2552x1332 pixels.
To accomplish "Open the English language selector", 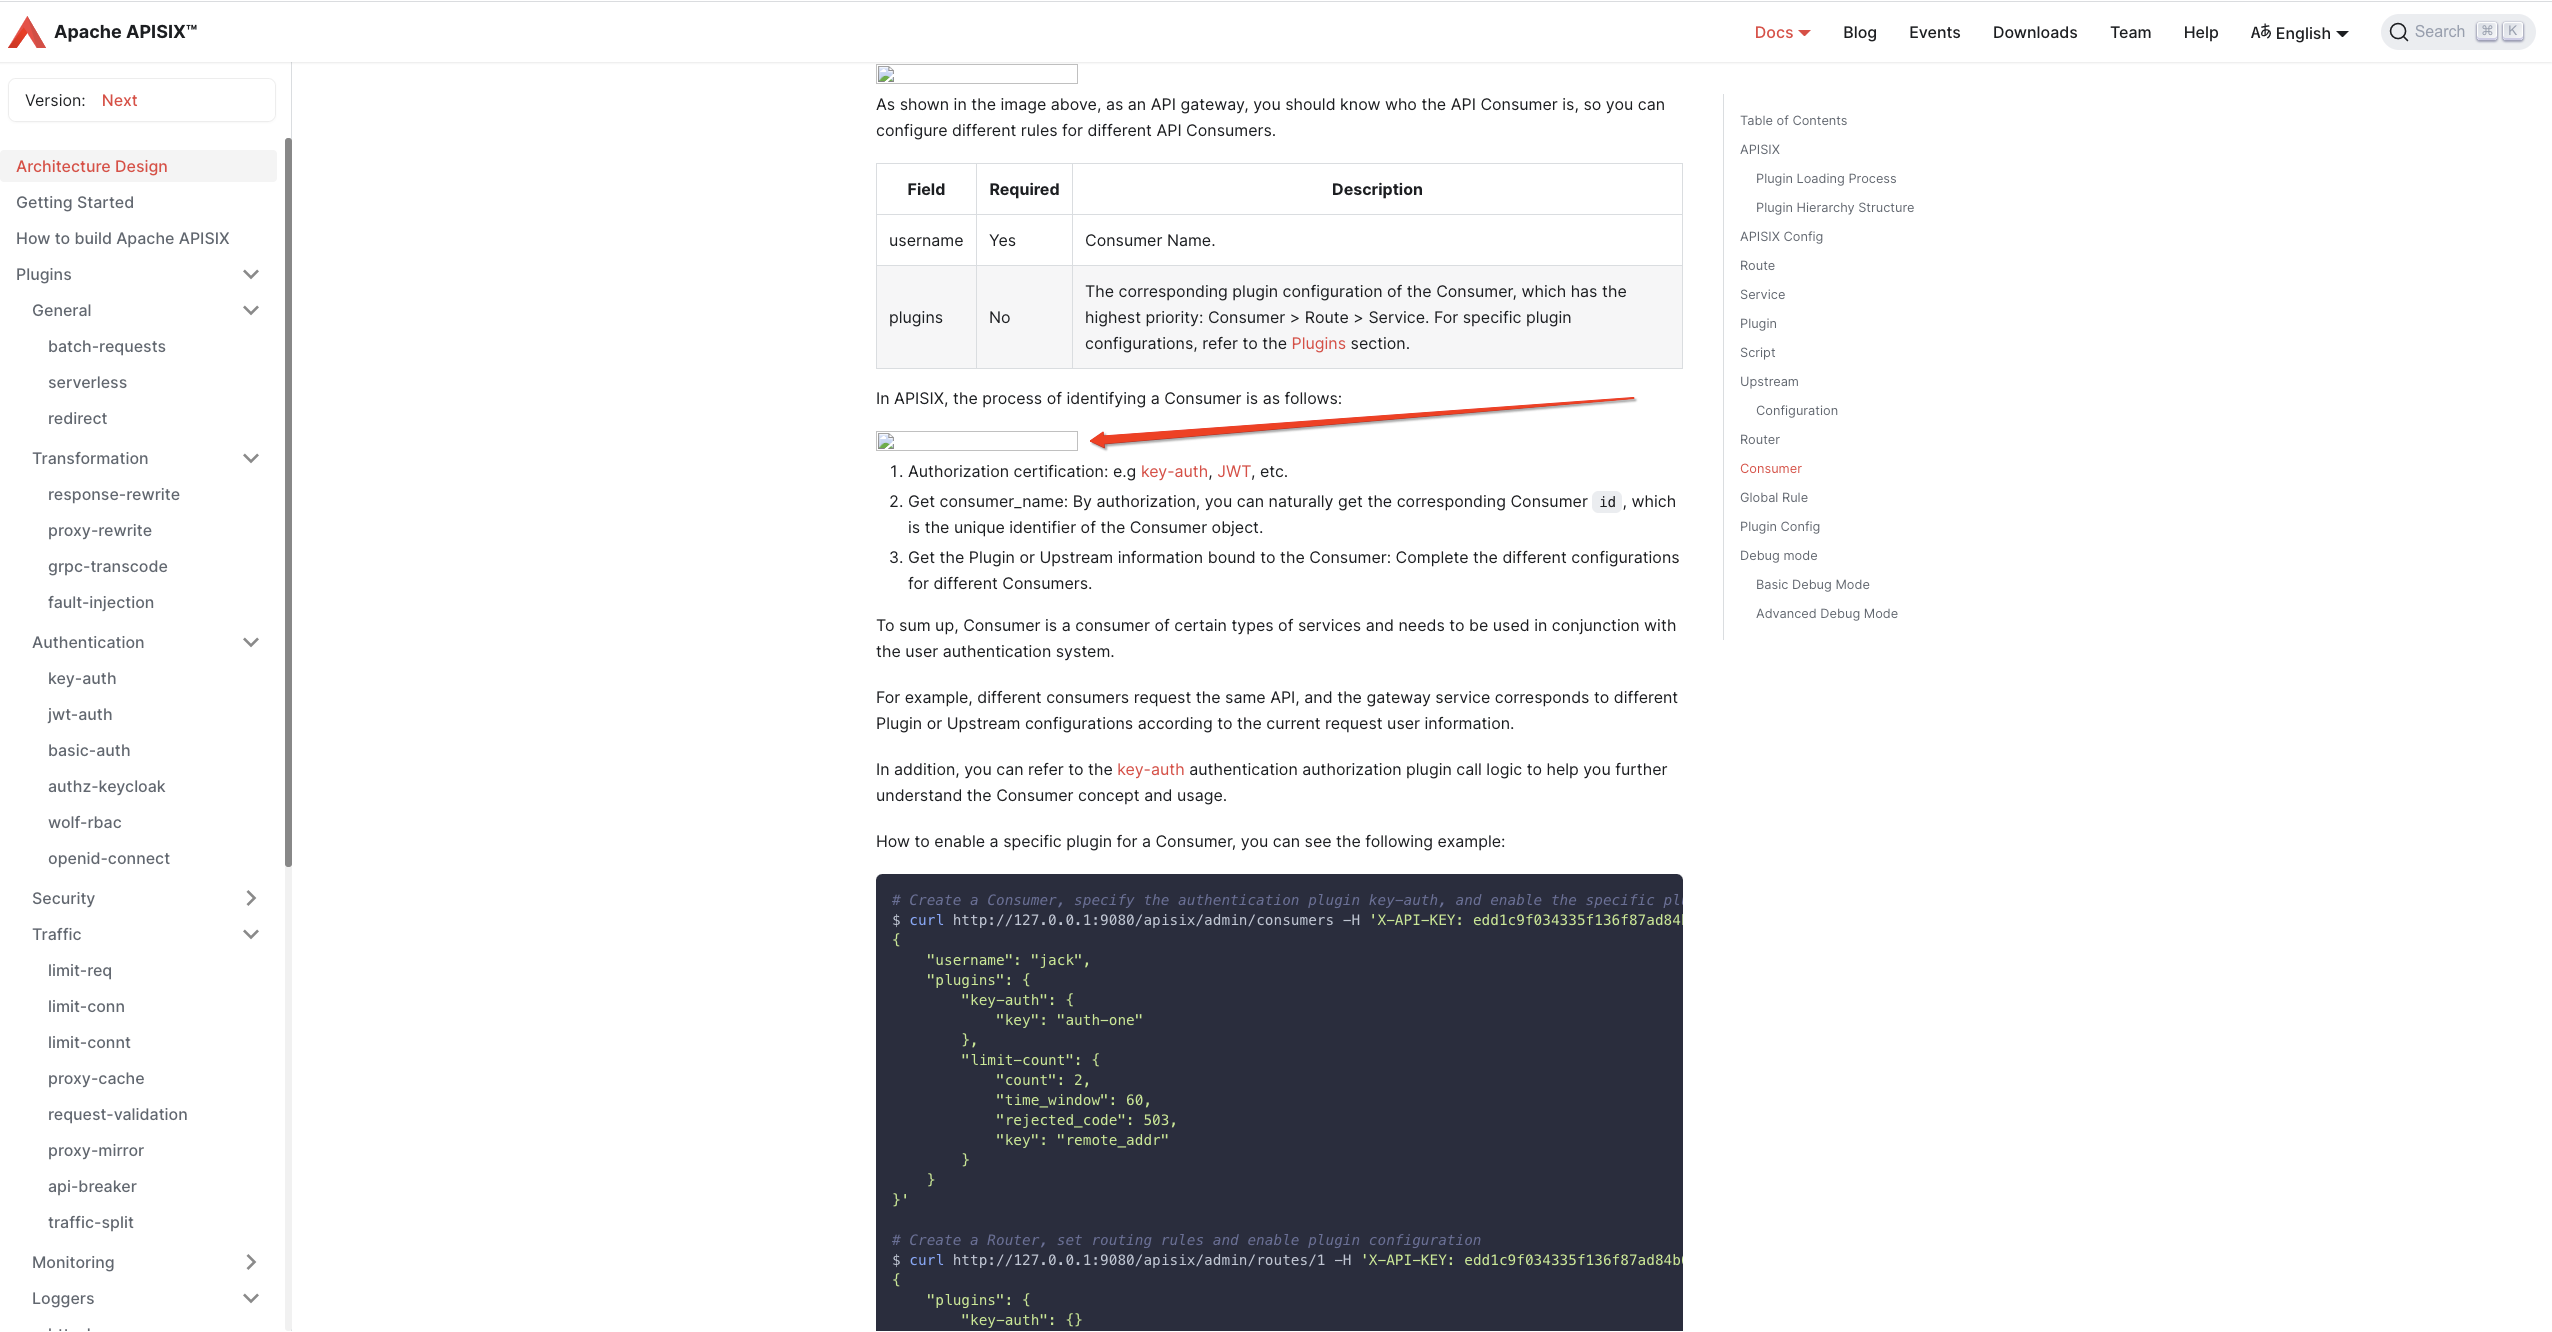I will pos(2301,32).
